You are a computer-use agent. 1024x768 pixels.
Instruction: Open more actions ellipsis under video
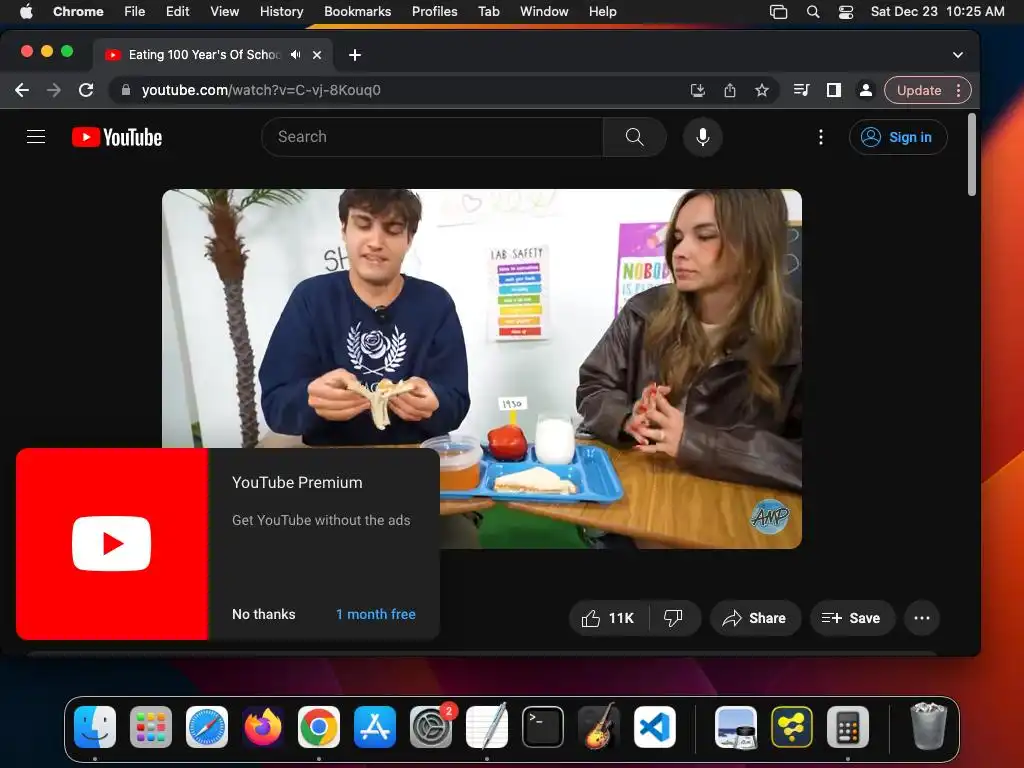click(x=921, y=618)
